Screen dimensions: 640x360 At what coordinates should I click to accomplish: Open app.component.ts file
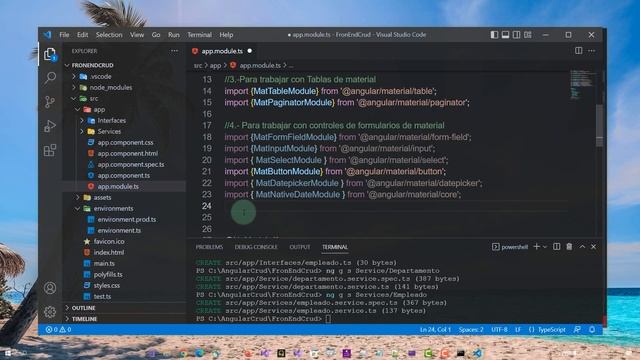pos(124,176)
